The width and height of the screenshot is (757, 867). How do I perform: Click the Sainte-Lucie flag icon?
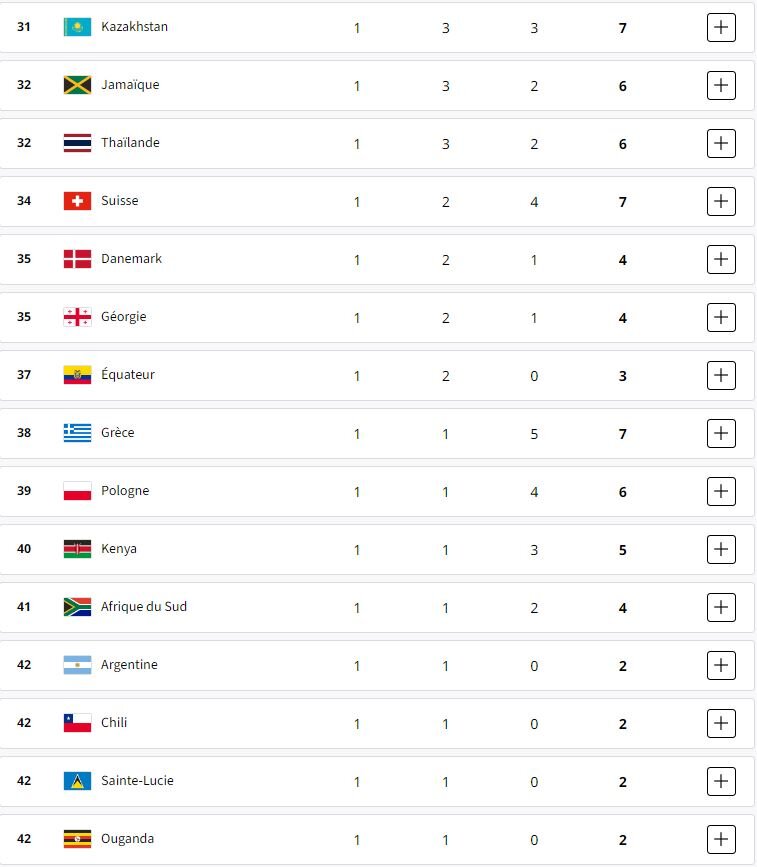pyautogui.click(x=77, y=781)
